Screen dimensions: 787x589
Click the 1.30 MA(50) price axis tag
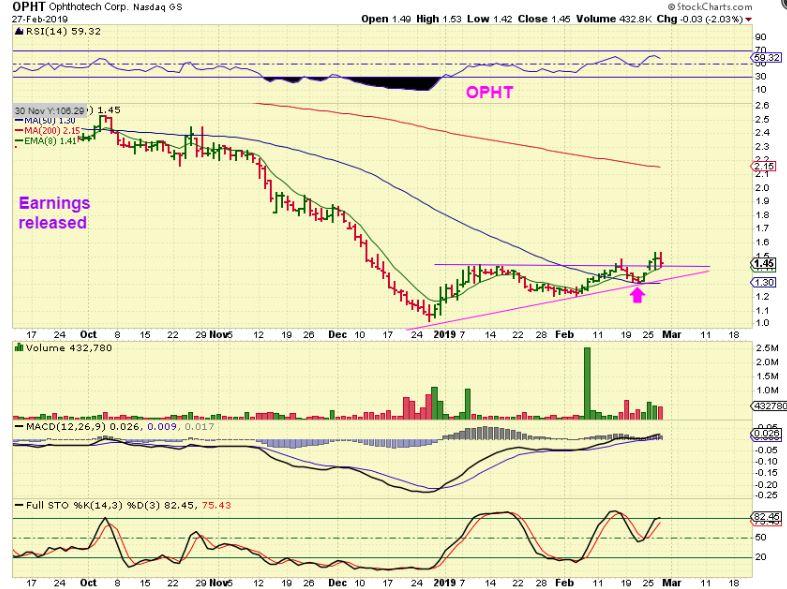point(763,282)
